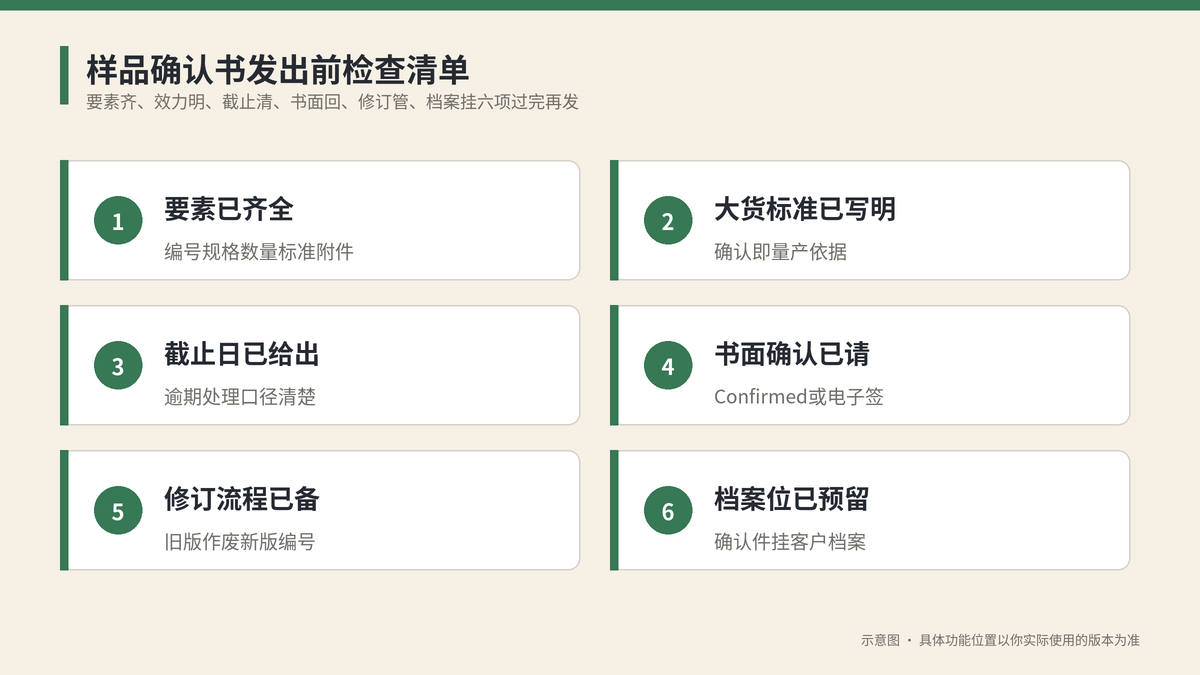Viewport: 1200px width, 675px height.
Task: Click the footnote starting 示意图 · 具体功能位置
Action: [1000, 640]
